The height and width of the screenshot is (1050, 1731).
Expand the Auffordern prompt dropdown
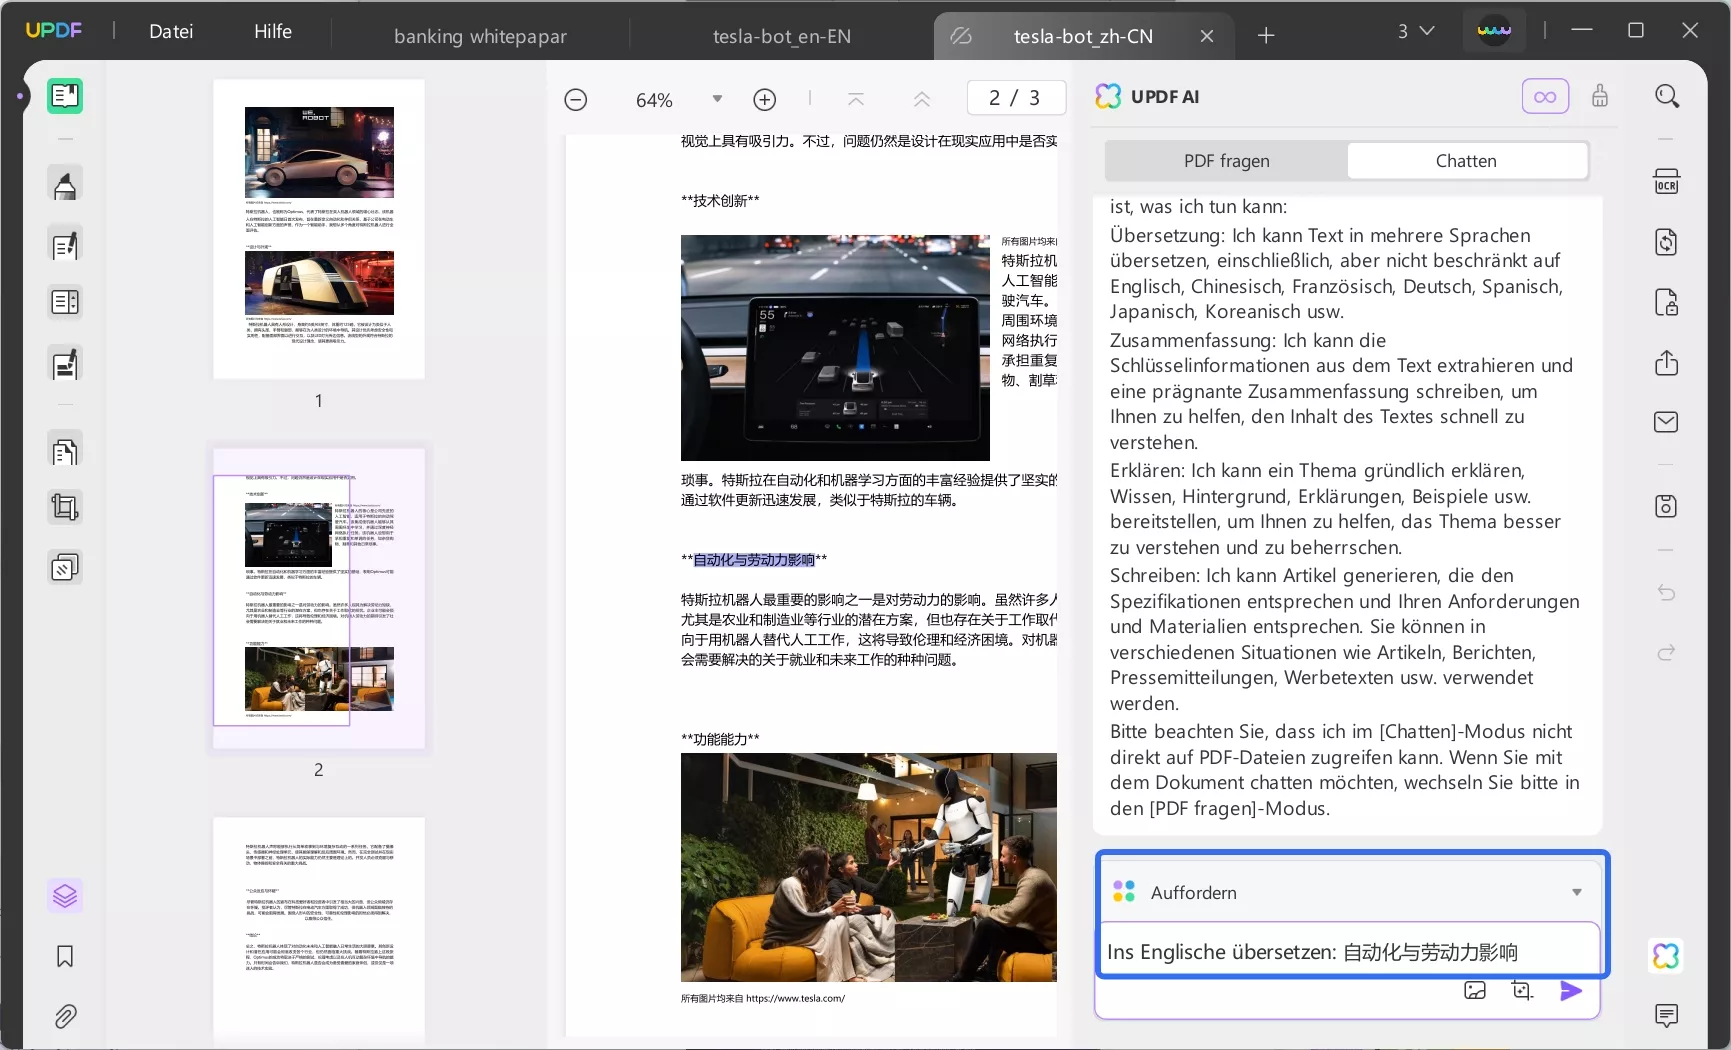[1576, 892]
